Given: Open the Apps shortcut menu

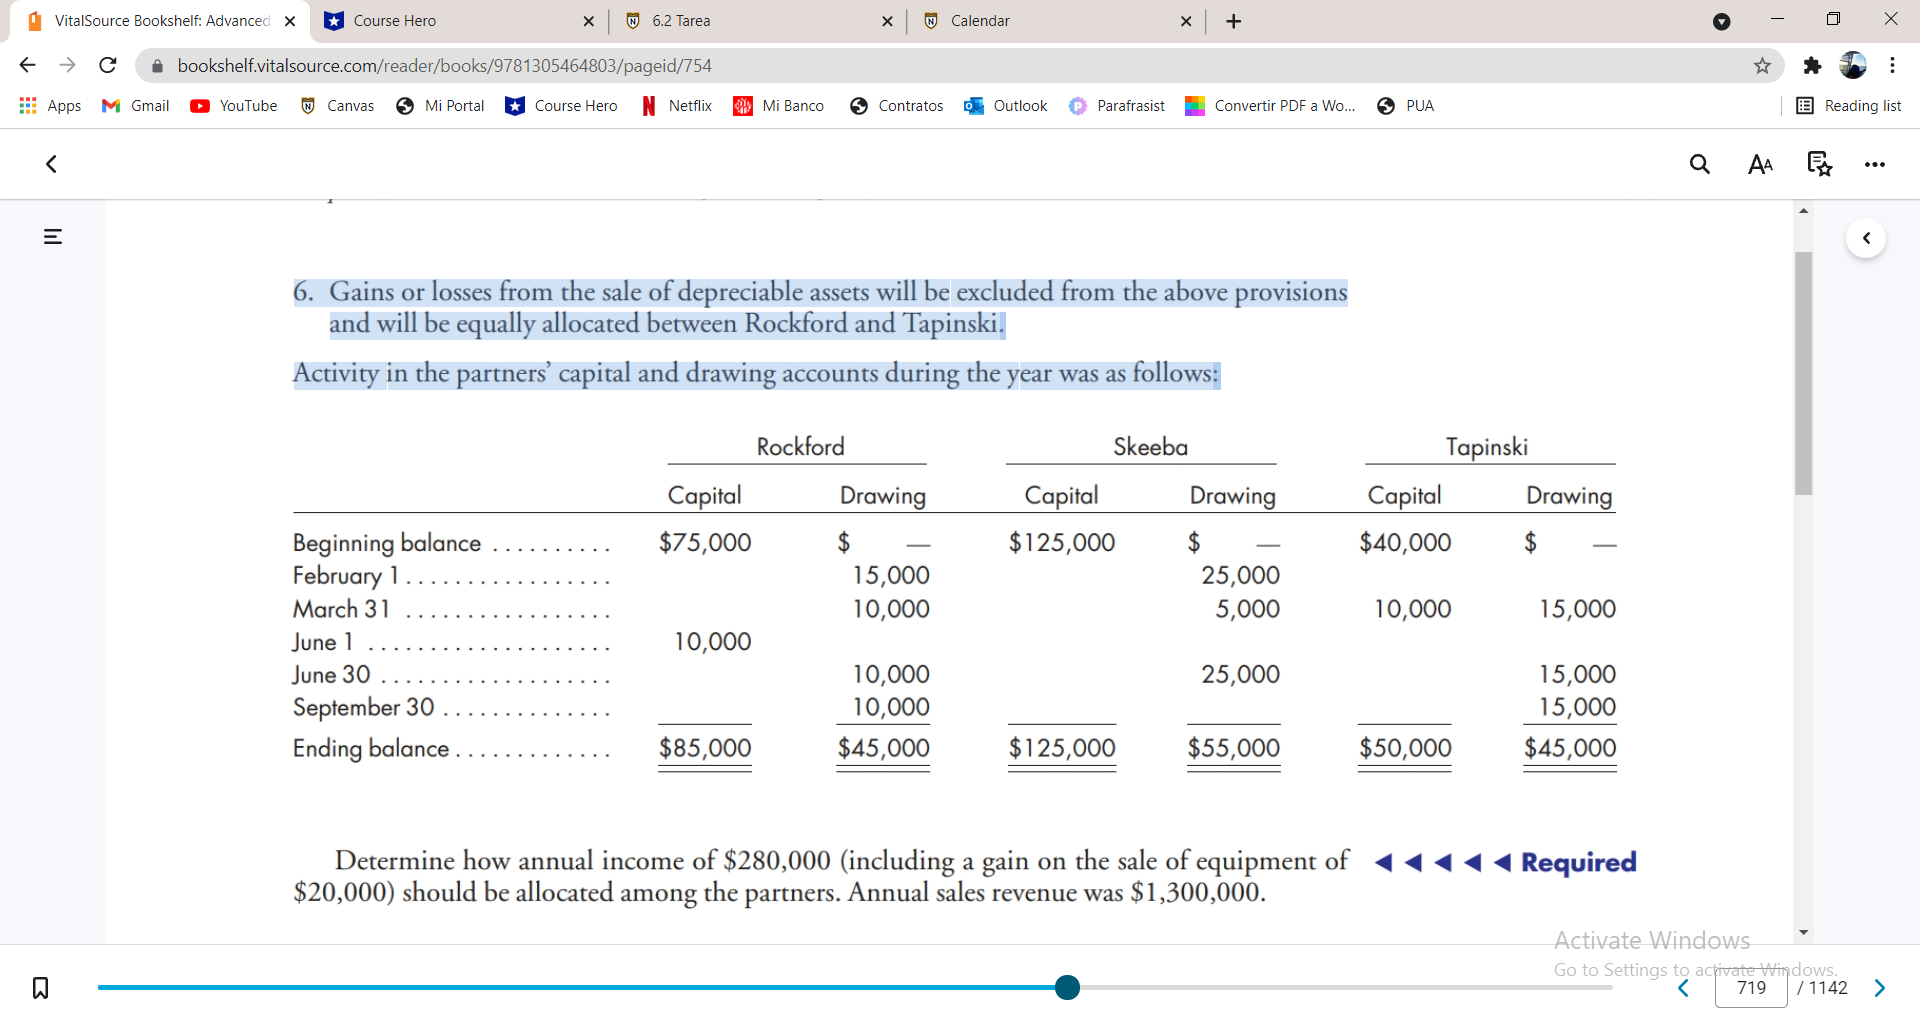Looking at the screenshot, I should (x=49, y=105).
